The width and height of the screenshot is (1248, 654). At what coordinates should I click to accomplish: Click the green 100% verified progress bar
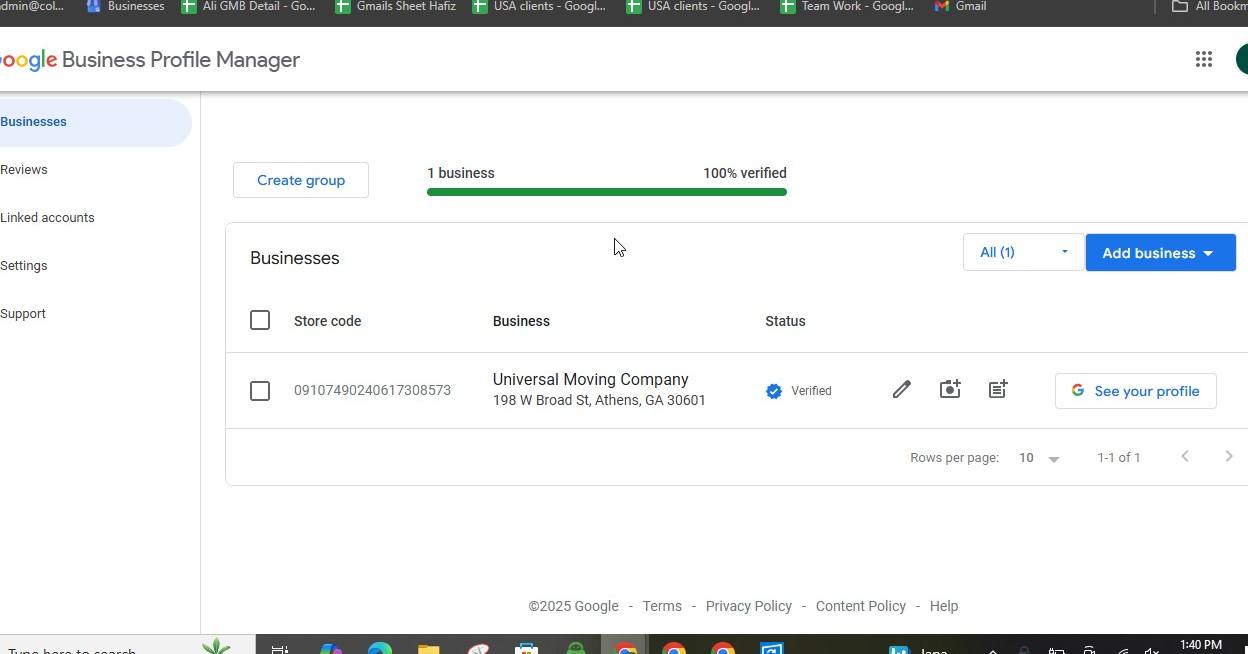(607, 192)
